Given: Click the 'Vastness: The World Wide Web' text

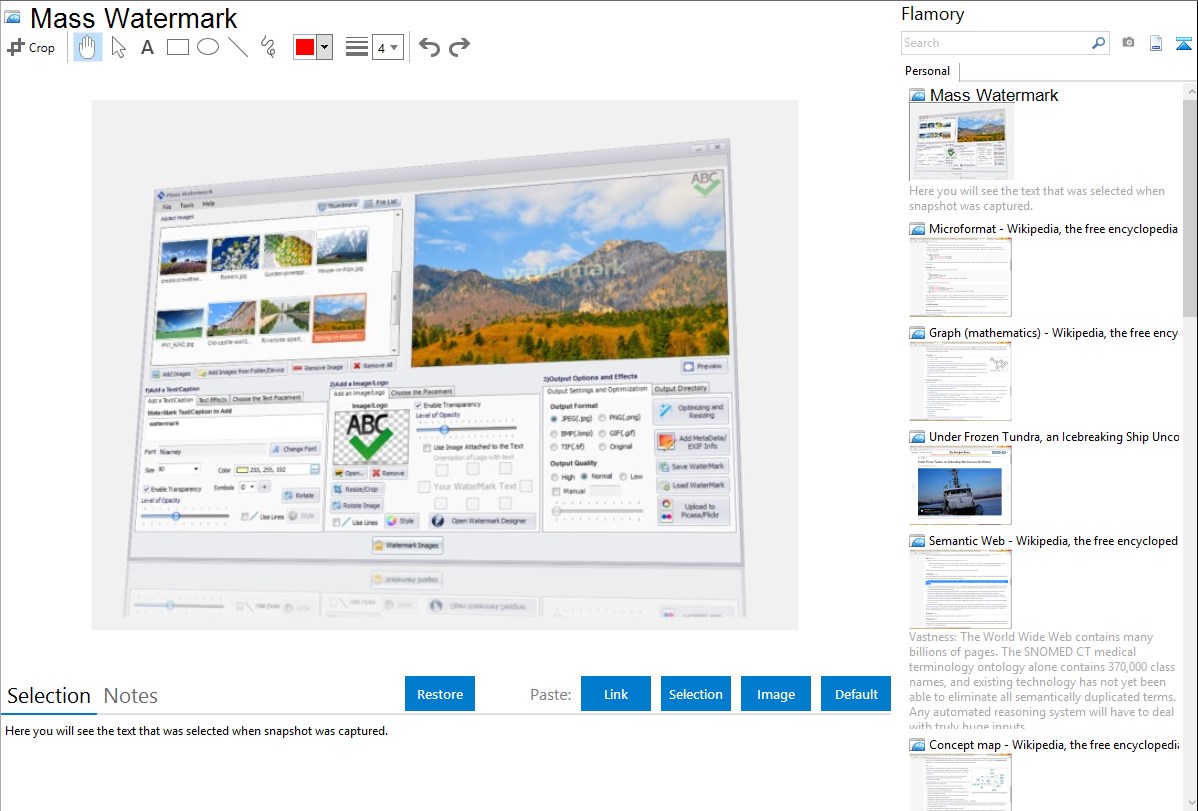Looking at the screenshot, I should [x=1042, y=682].
